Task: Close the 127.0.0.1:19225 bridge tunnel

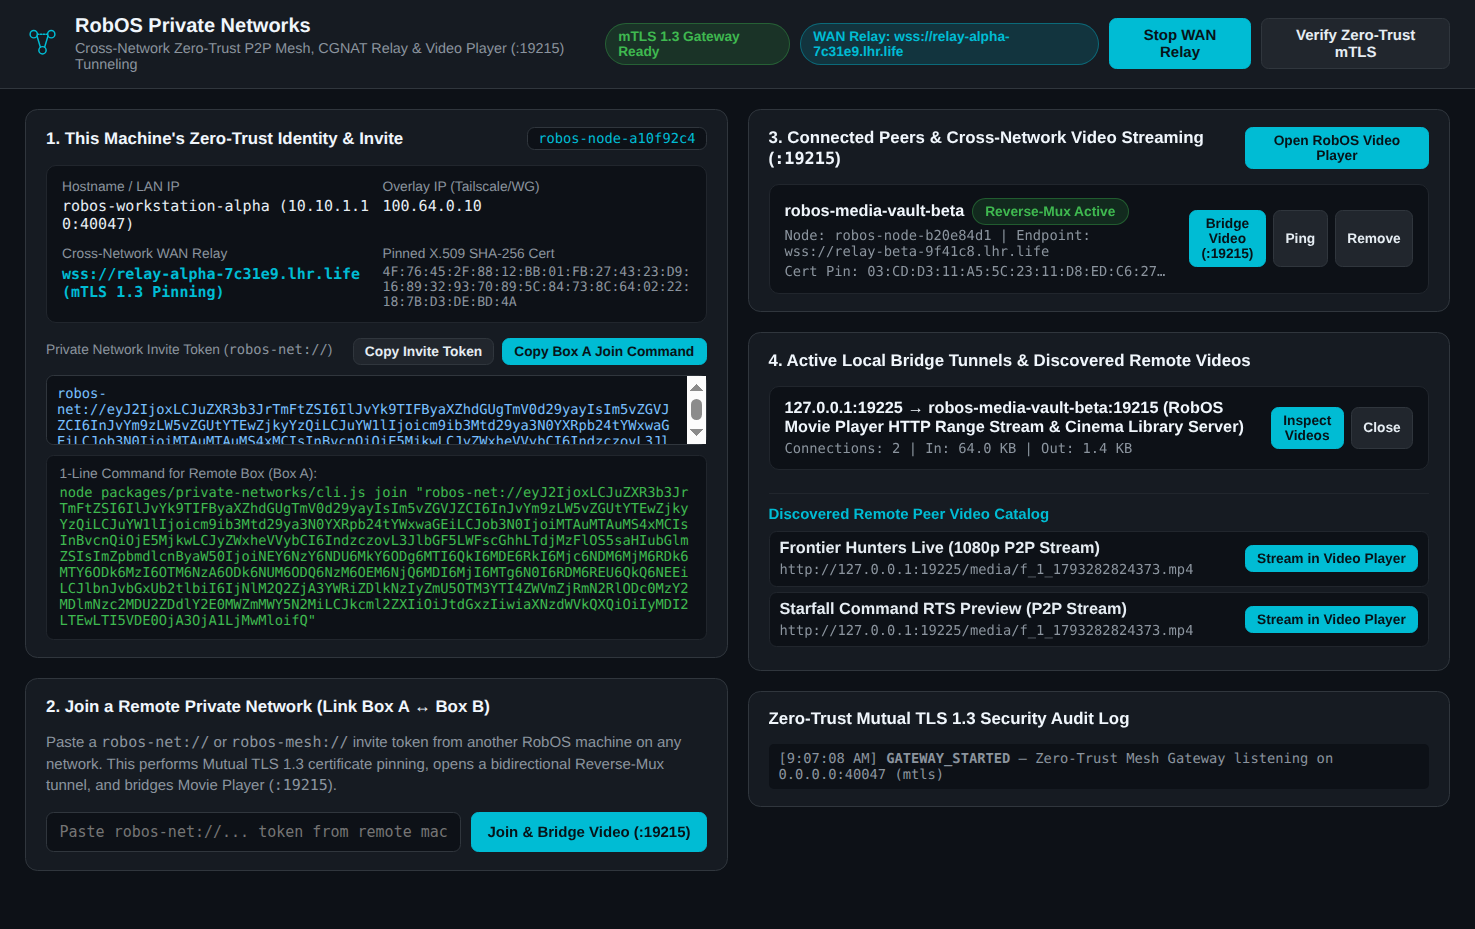Action: 1381,428
